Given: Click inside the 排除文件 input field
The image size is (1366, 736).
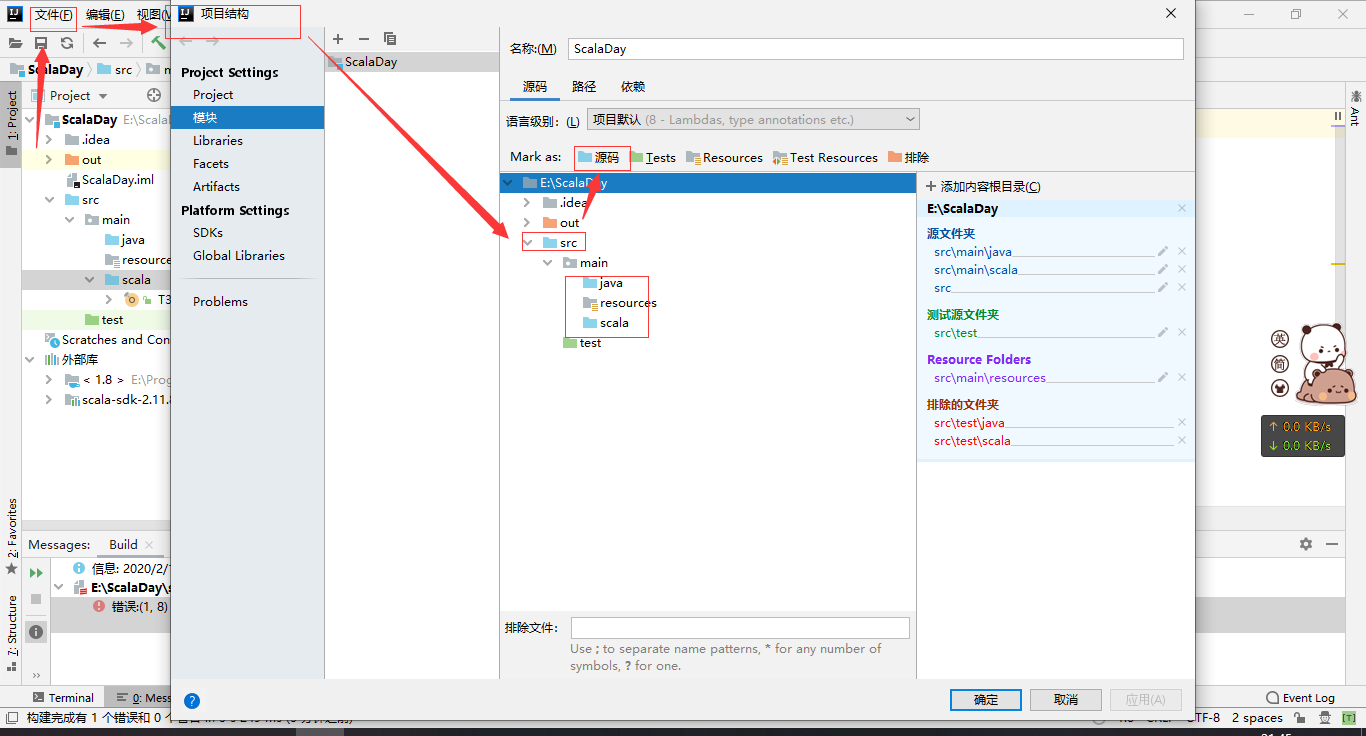Looking at the screenshot, I should click(740, 627).
